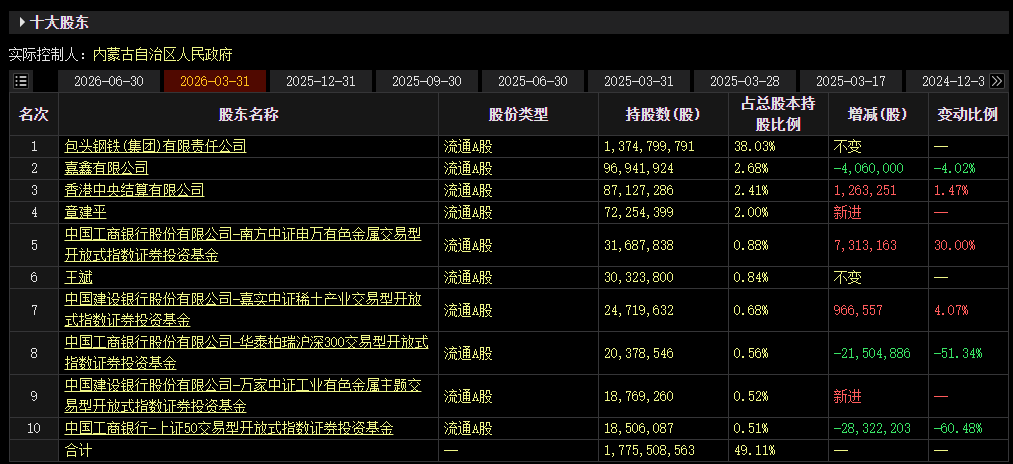Select the 2025-06-30 tab
The height and width of the screenshot is (464, 1013).
click(532, 81)
